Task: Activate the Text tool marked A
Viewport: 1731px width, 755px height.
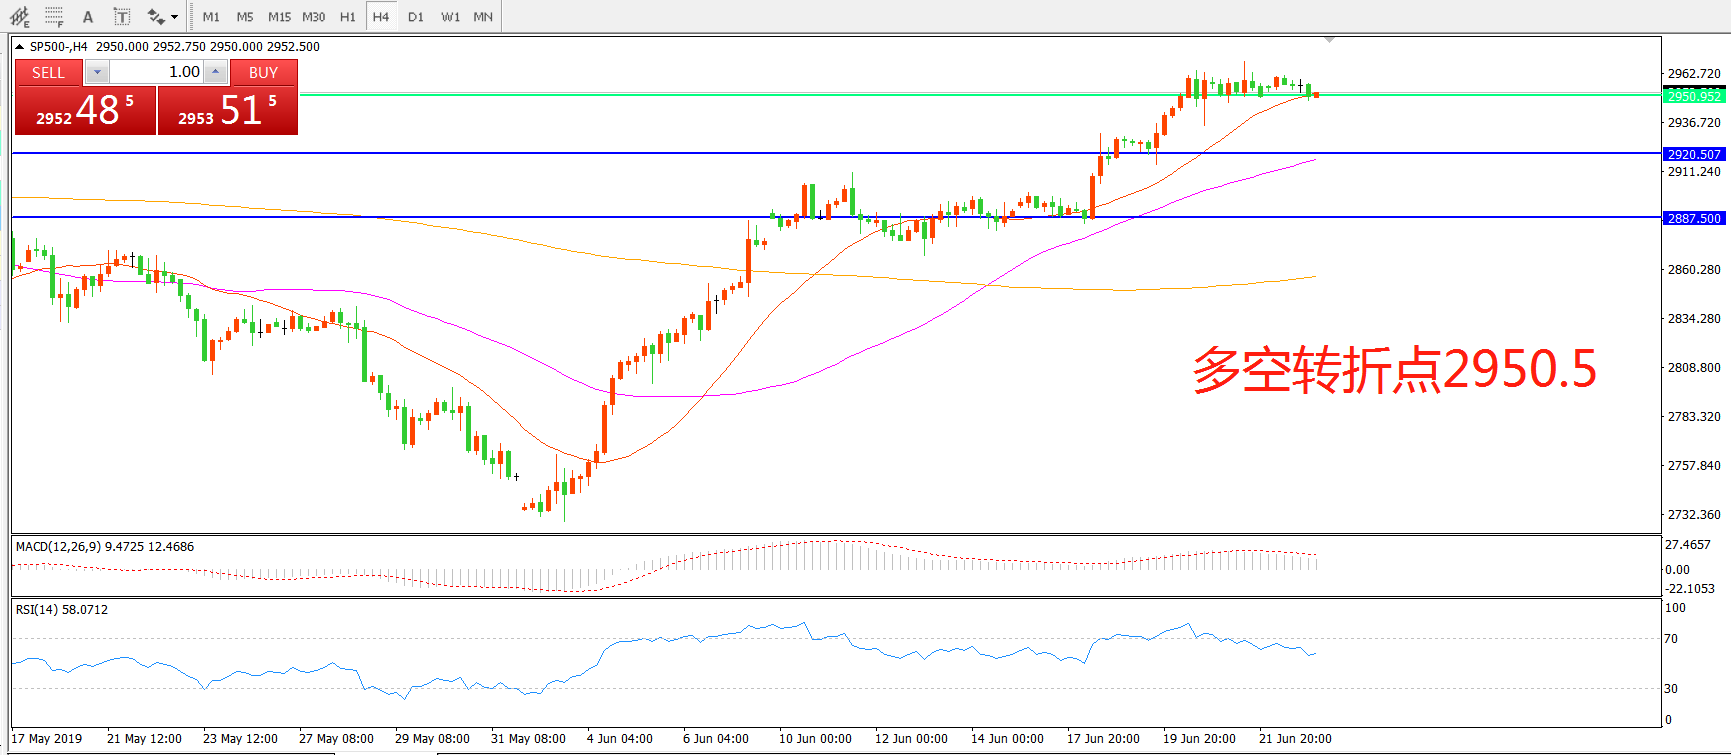Action: click(x=88, y=17)
